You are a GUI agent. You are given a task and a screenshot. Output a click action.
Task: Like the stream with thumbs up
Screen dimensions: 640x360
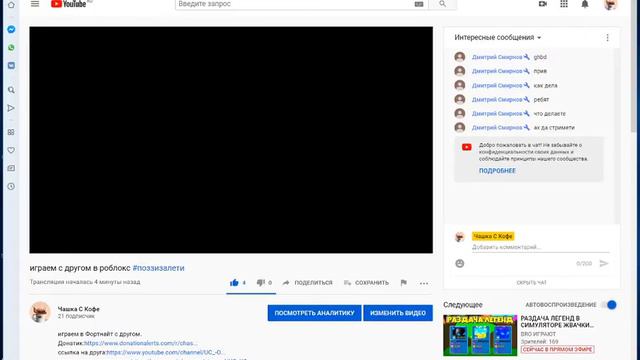(234, 282)
